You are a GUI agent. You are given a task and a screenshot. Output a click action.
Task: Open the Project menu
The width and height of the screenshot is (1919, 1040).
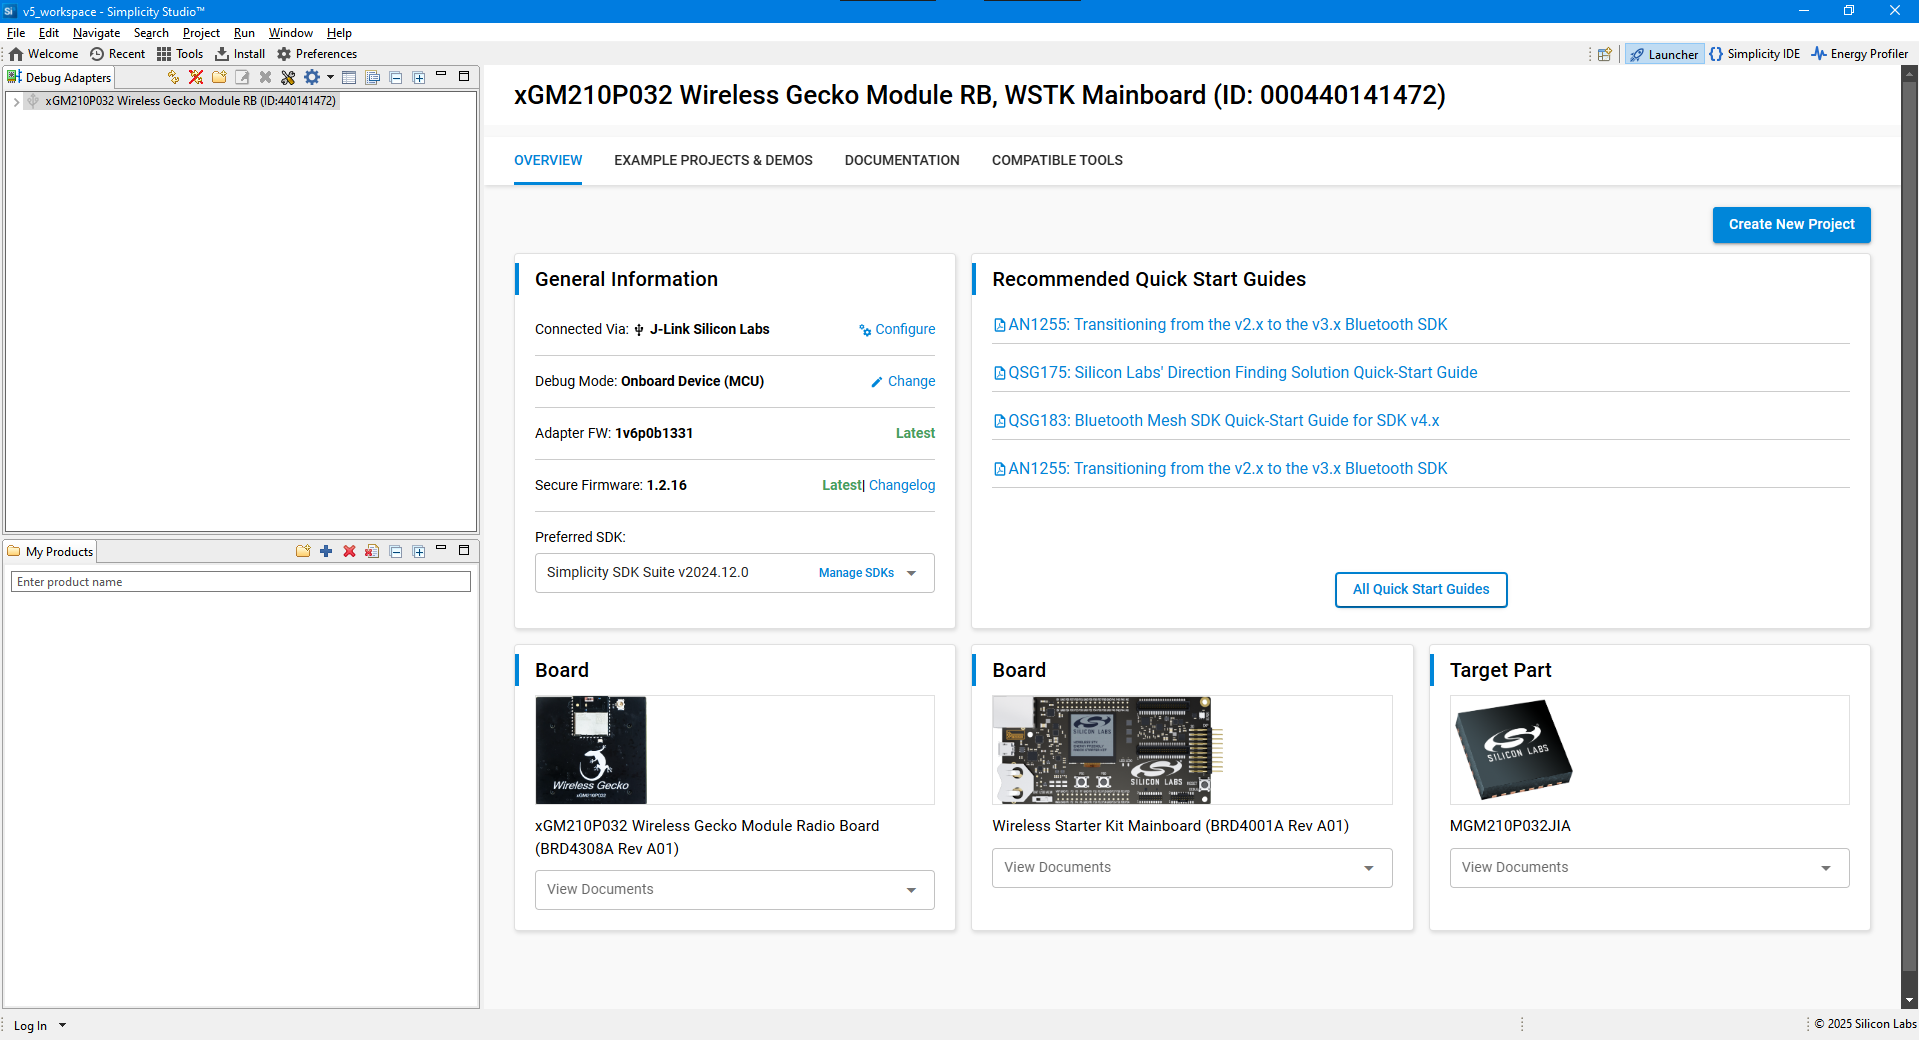201,33
